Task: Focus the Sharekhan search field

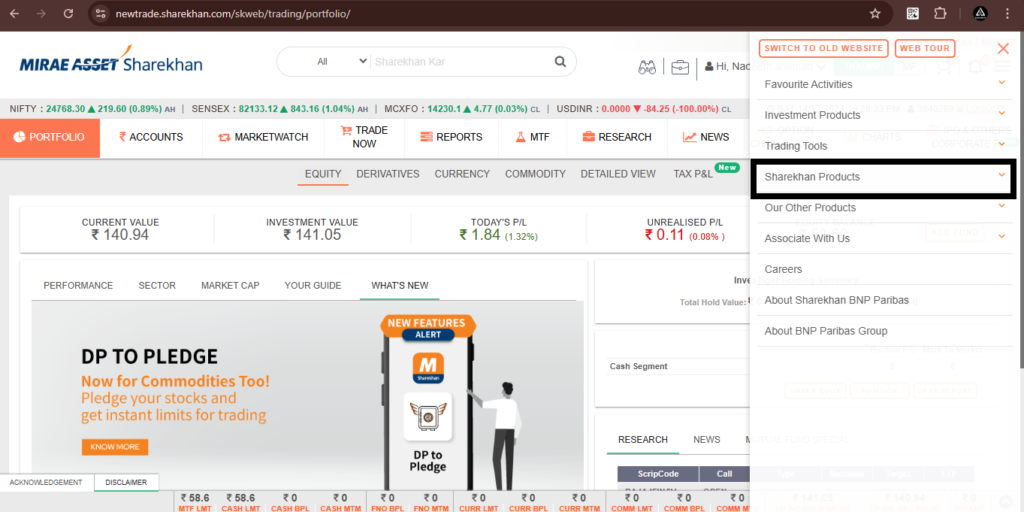Action: pyautogui.click(x=461, y=61)
